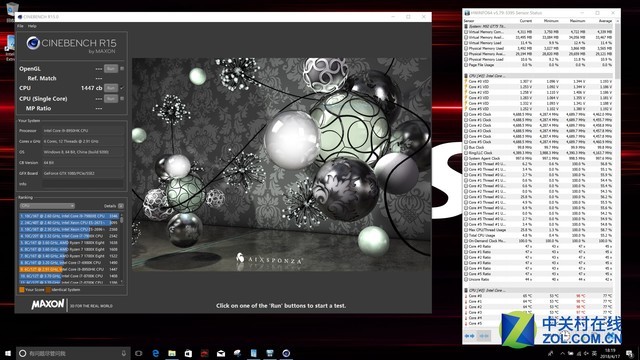Open Task View on the taskbar
The width and height of the screenshot is (640, 360).
139,353
